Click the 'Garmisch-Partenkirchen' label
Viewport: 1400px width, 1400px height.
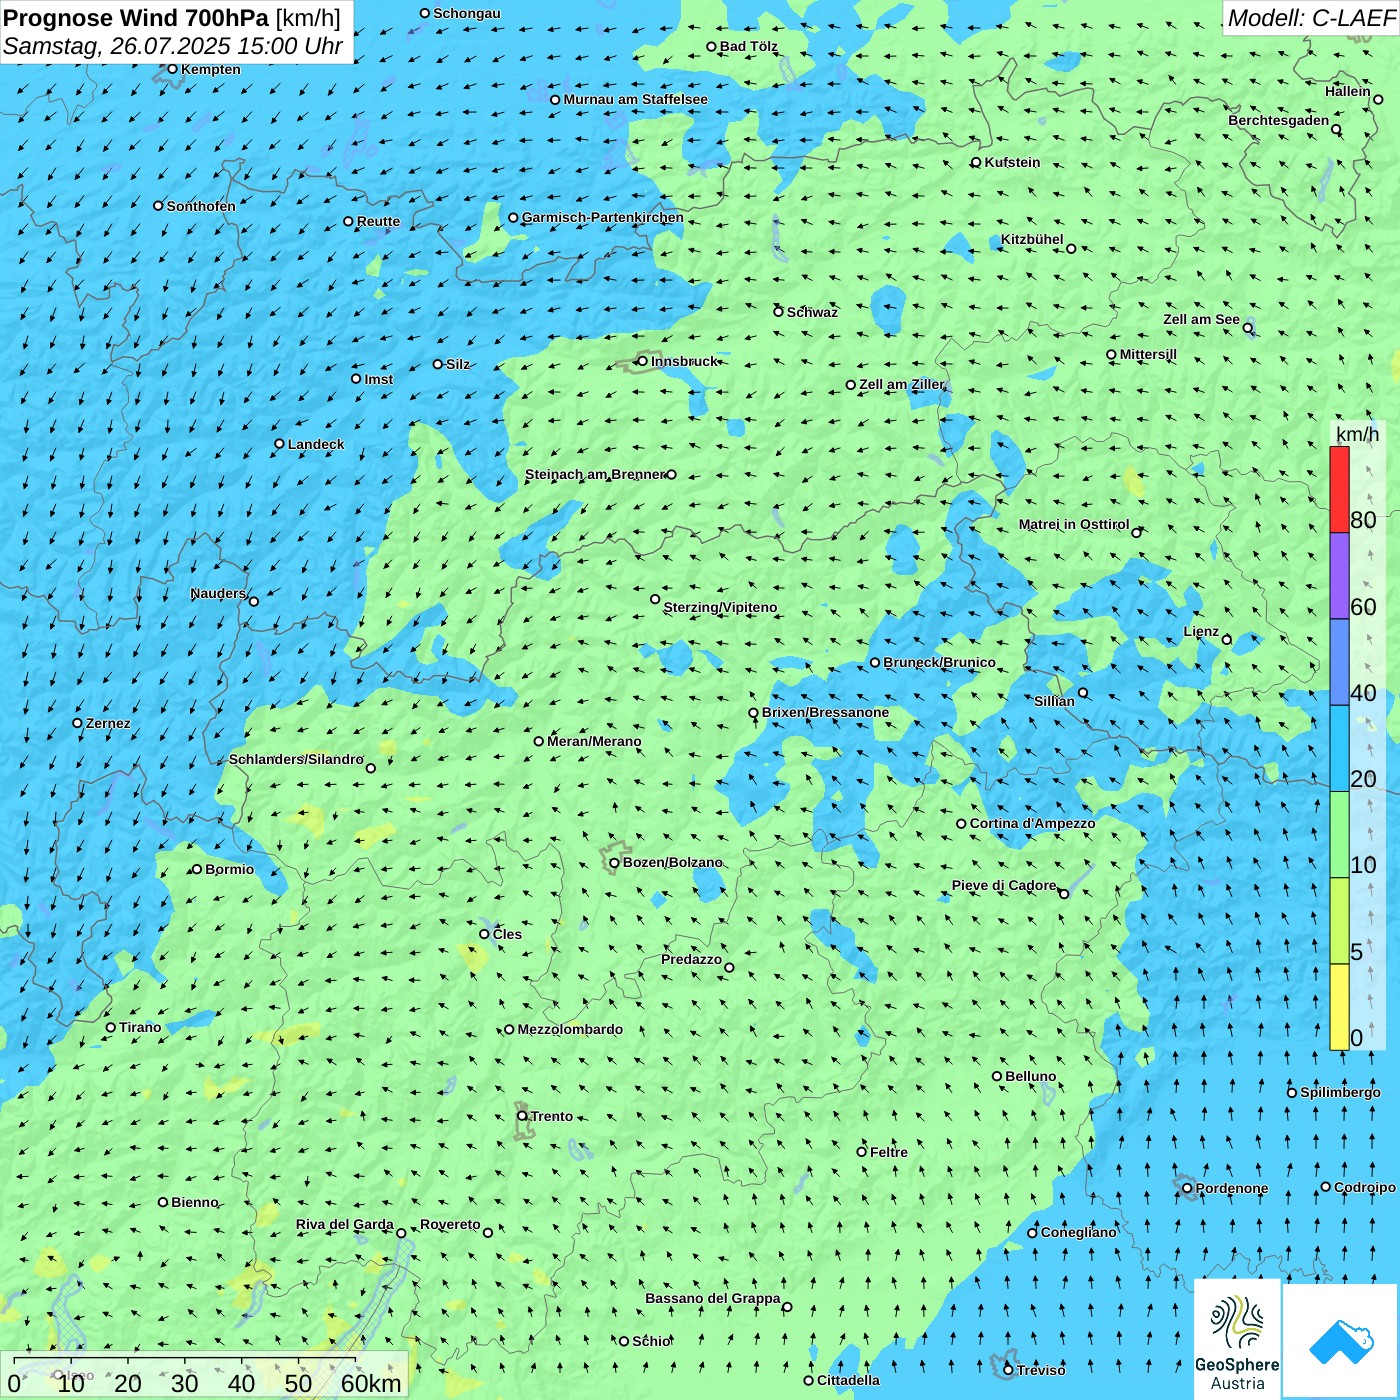[603, 217]
